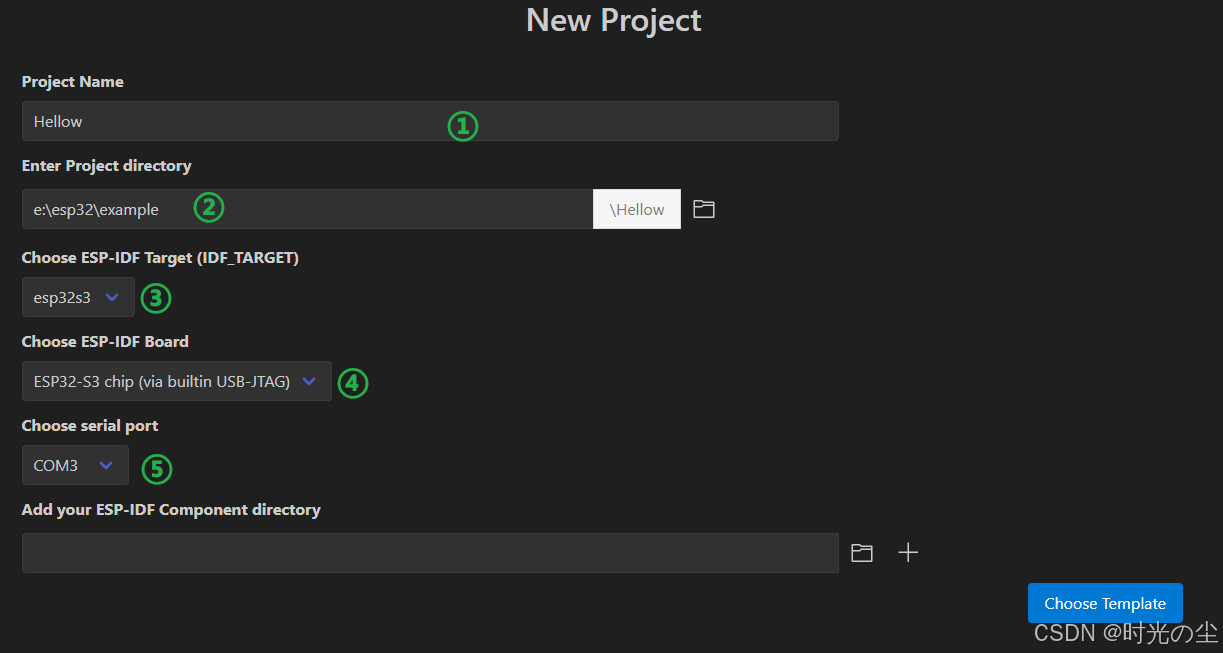
Task: Click the Choose Template button
Action: [1105, 603]
